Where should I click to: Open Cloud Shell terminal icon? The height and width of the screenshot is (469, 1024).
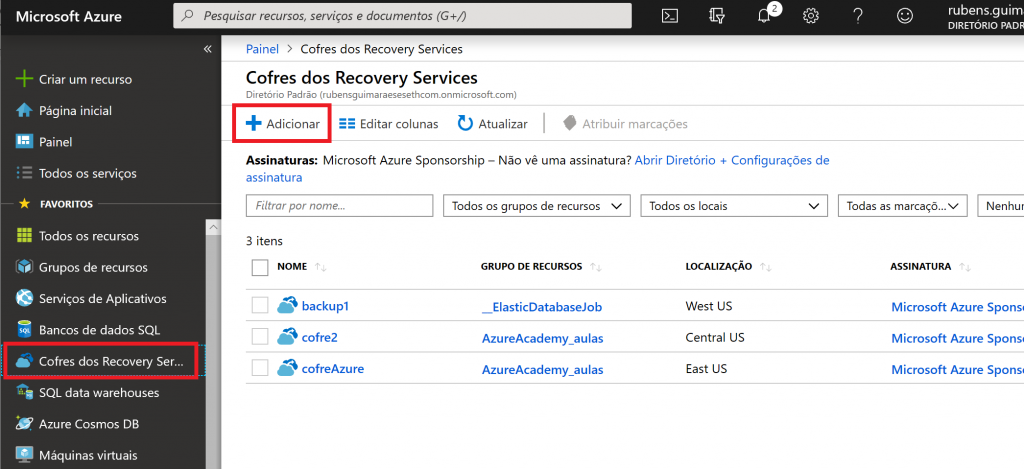(x=672, y=16)
